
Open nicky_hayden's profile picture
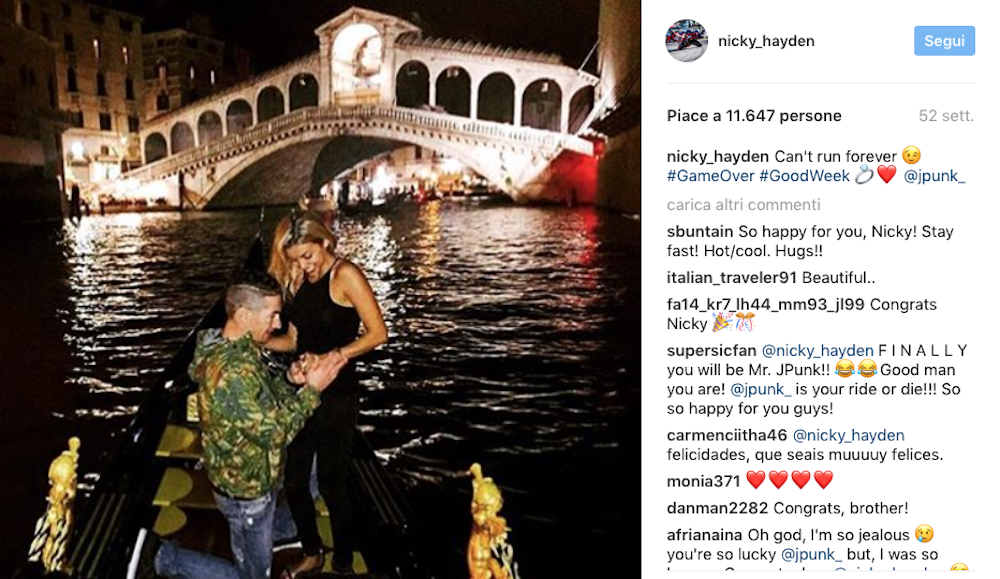(687, 41)
